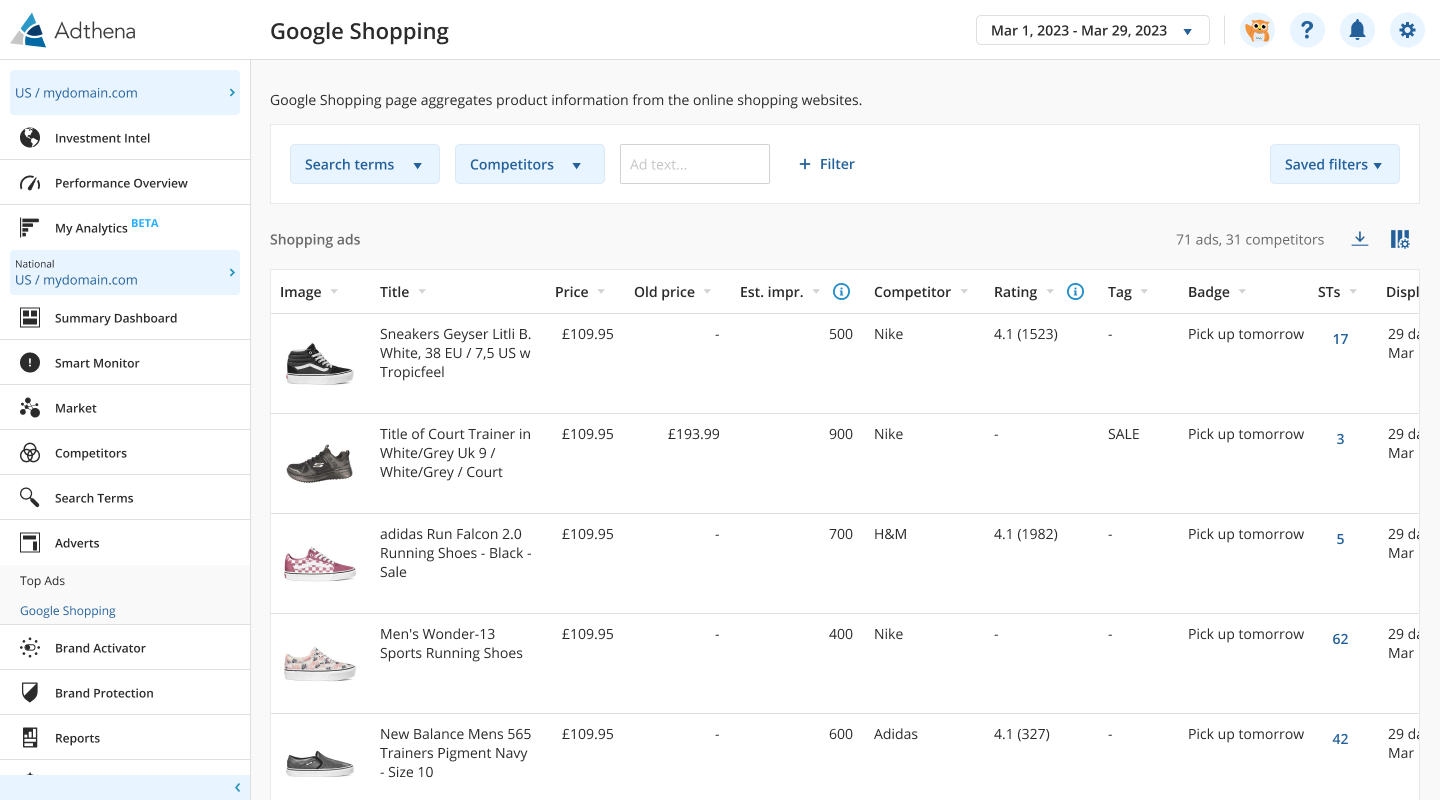This screenshot has height=800, width=1440.
Task: Click the Rating column info icon
Action: tap(1075, 292)
